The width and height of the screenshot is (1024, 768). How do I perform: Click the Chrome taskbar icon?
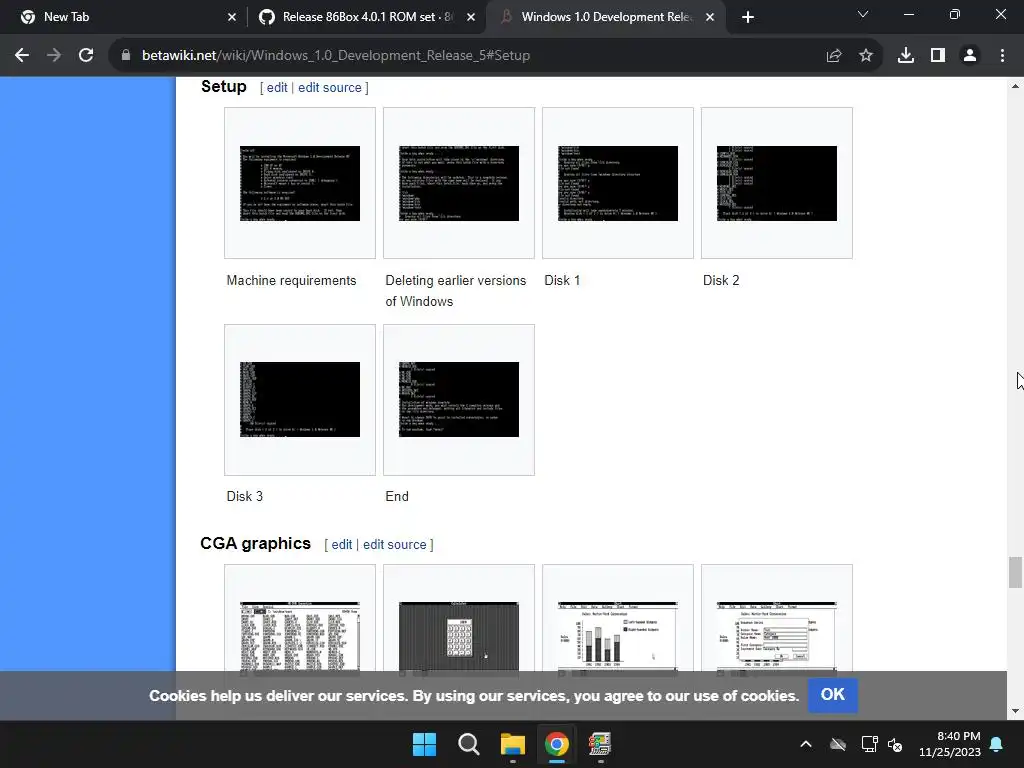[556, 744]
